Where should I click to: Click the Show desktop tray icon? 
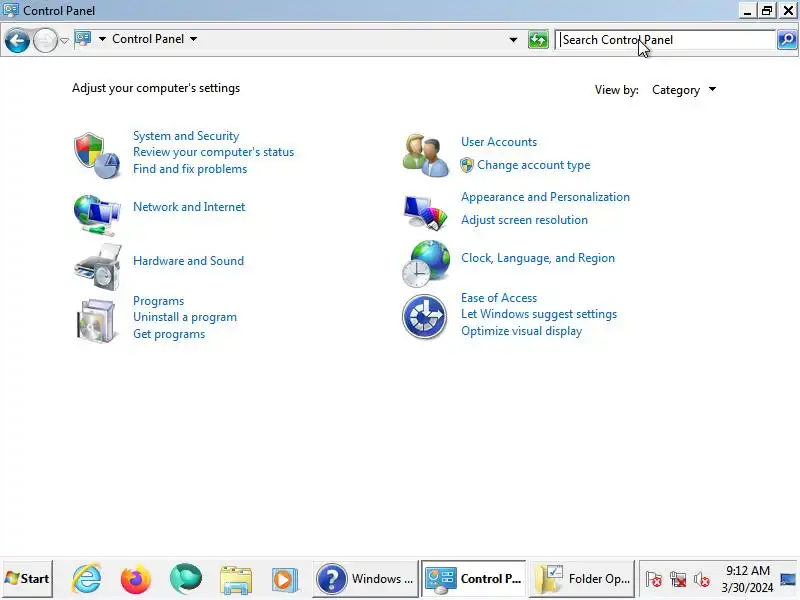(788, 579)
